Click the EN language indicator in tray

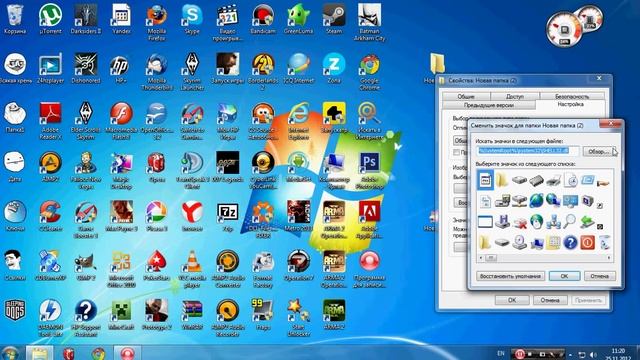coord(501,353)
